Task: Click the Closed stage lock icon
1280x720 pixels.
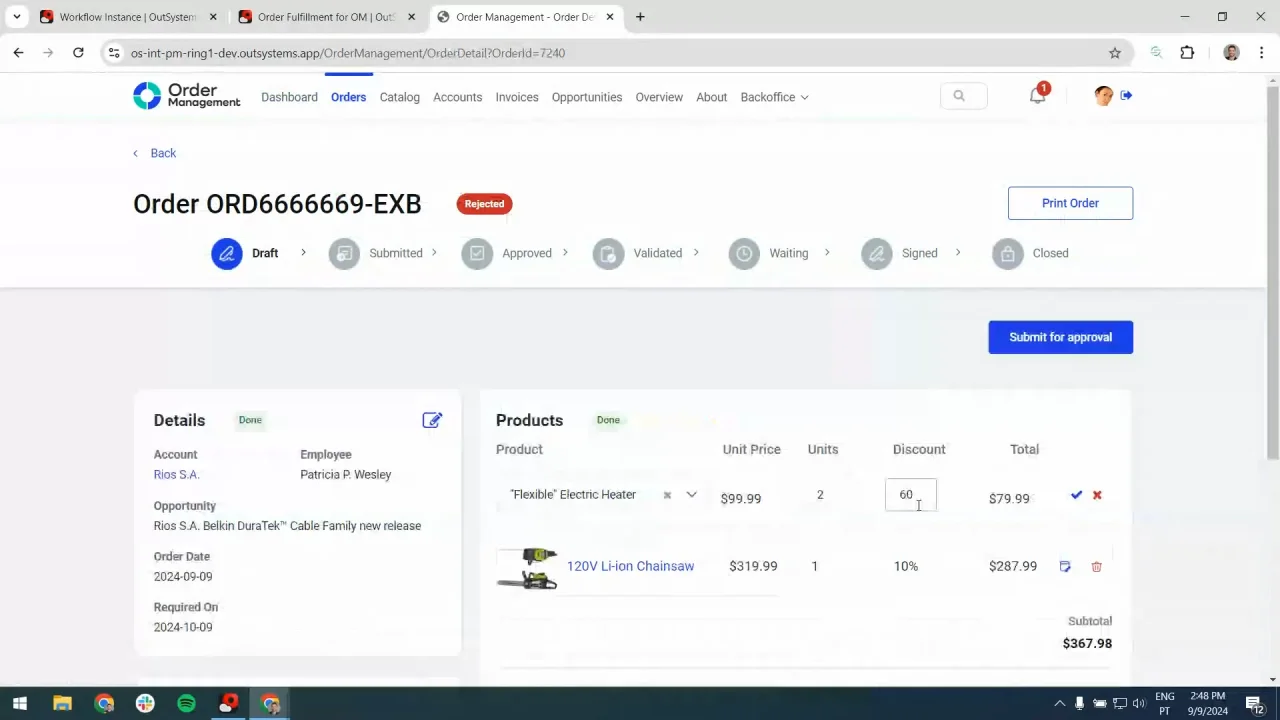Action: tap(1008, 253)
